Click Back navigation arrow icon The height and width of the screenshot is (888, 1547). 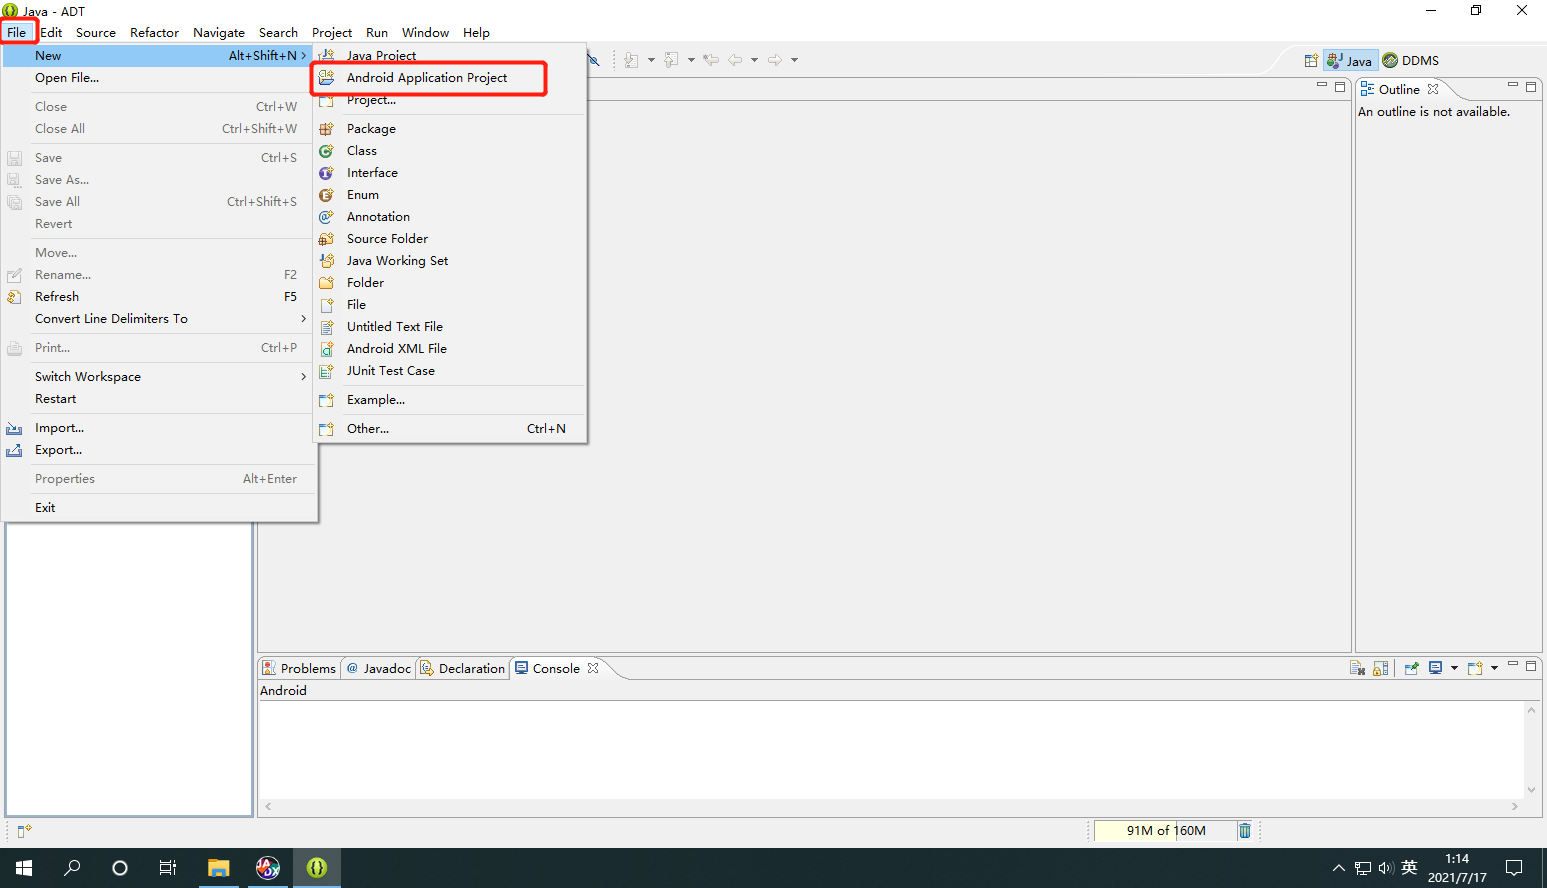pyautogui.click(x=735, y=60)
